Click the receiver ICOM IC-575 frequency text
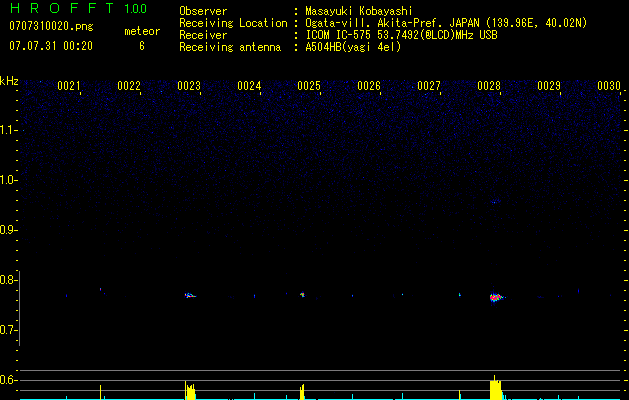The image size is (629, 400). (401, 35)
